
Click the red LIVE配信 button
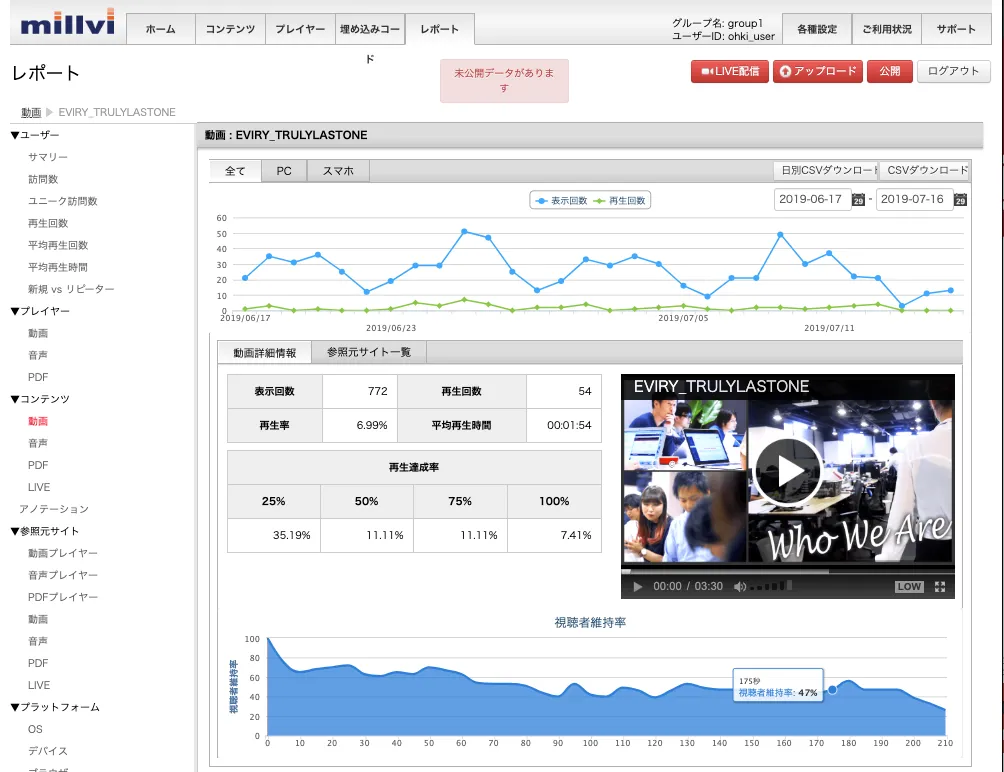(x=729, y=71)
